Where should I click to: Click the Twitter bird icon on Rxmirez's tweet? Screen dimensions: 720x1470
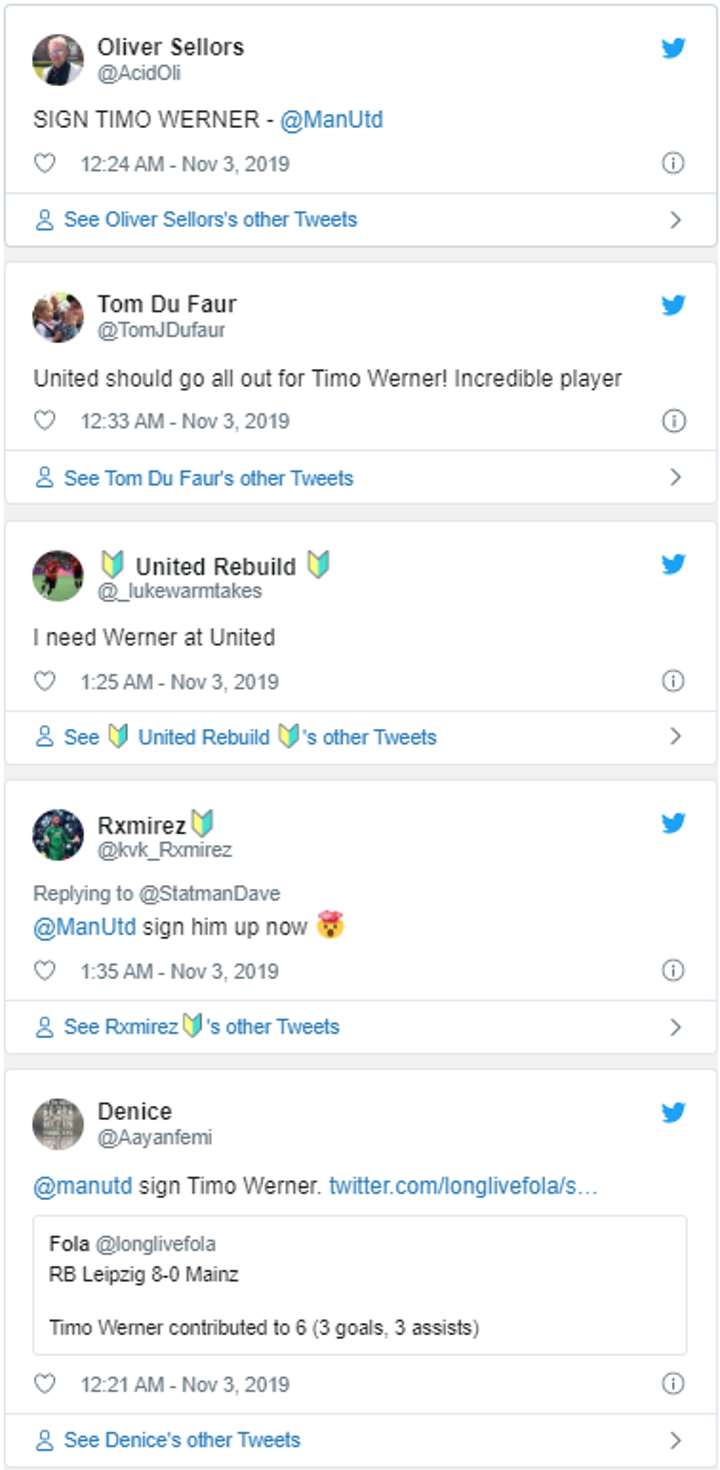(x=673, y=823)
